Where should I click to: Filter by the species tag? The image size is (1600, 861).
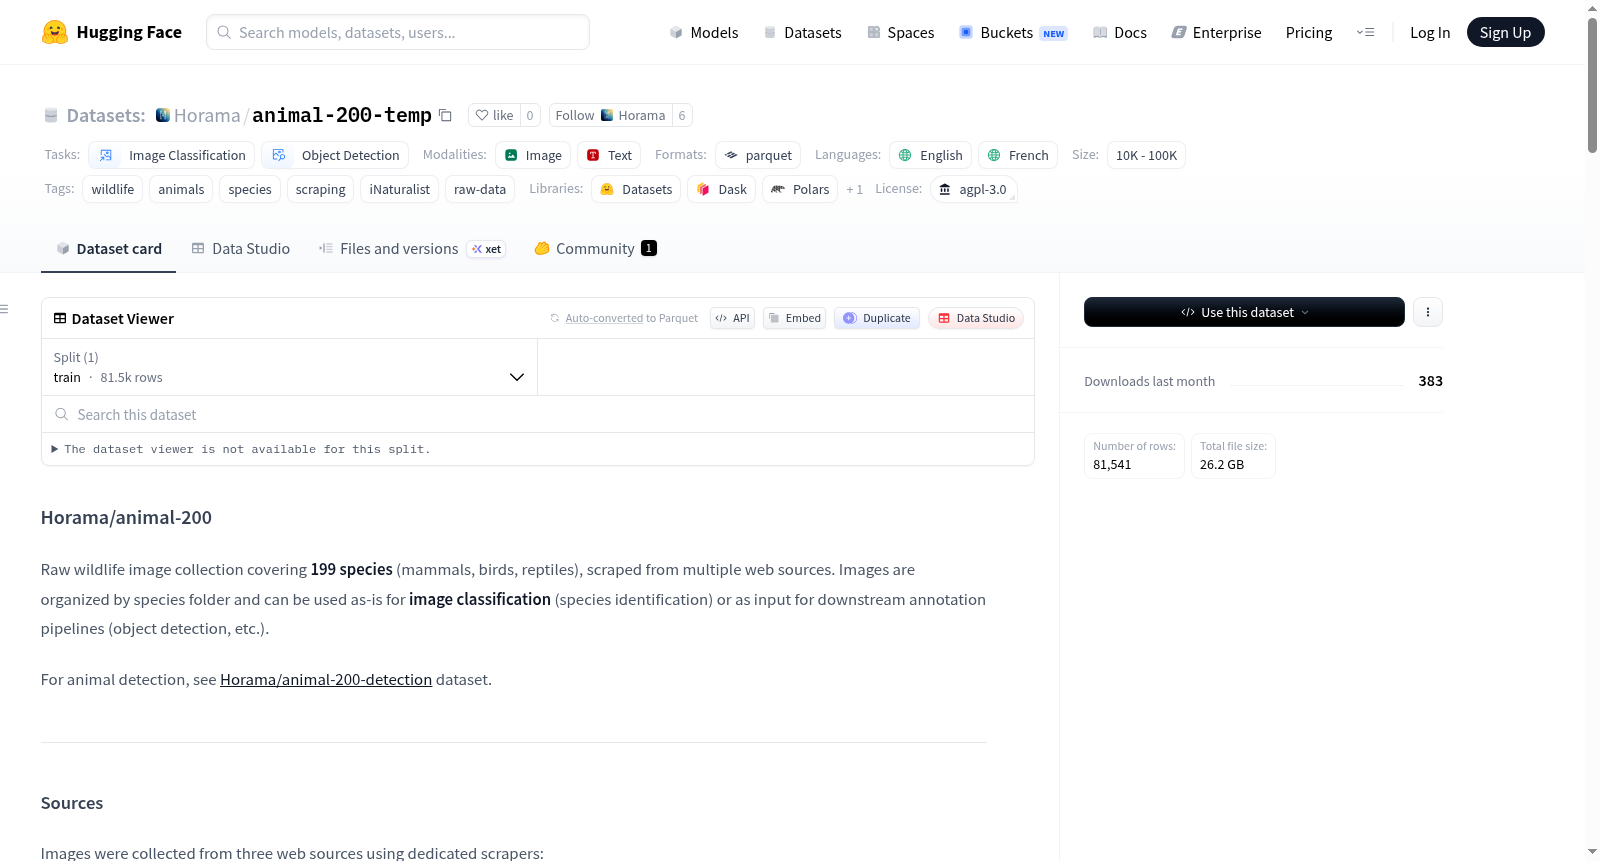point(250,189)
